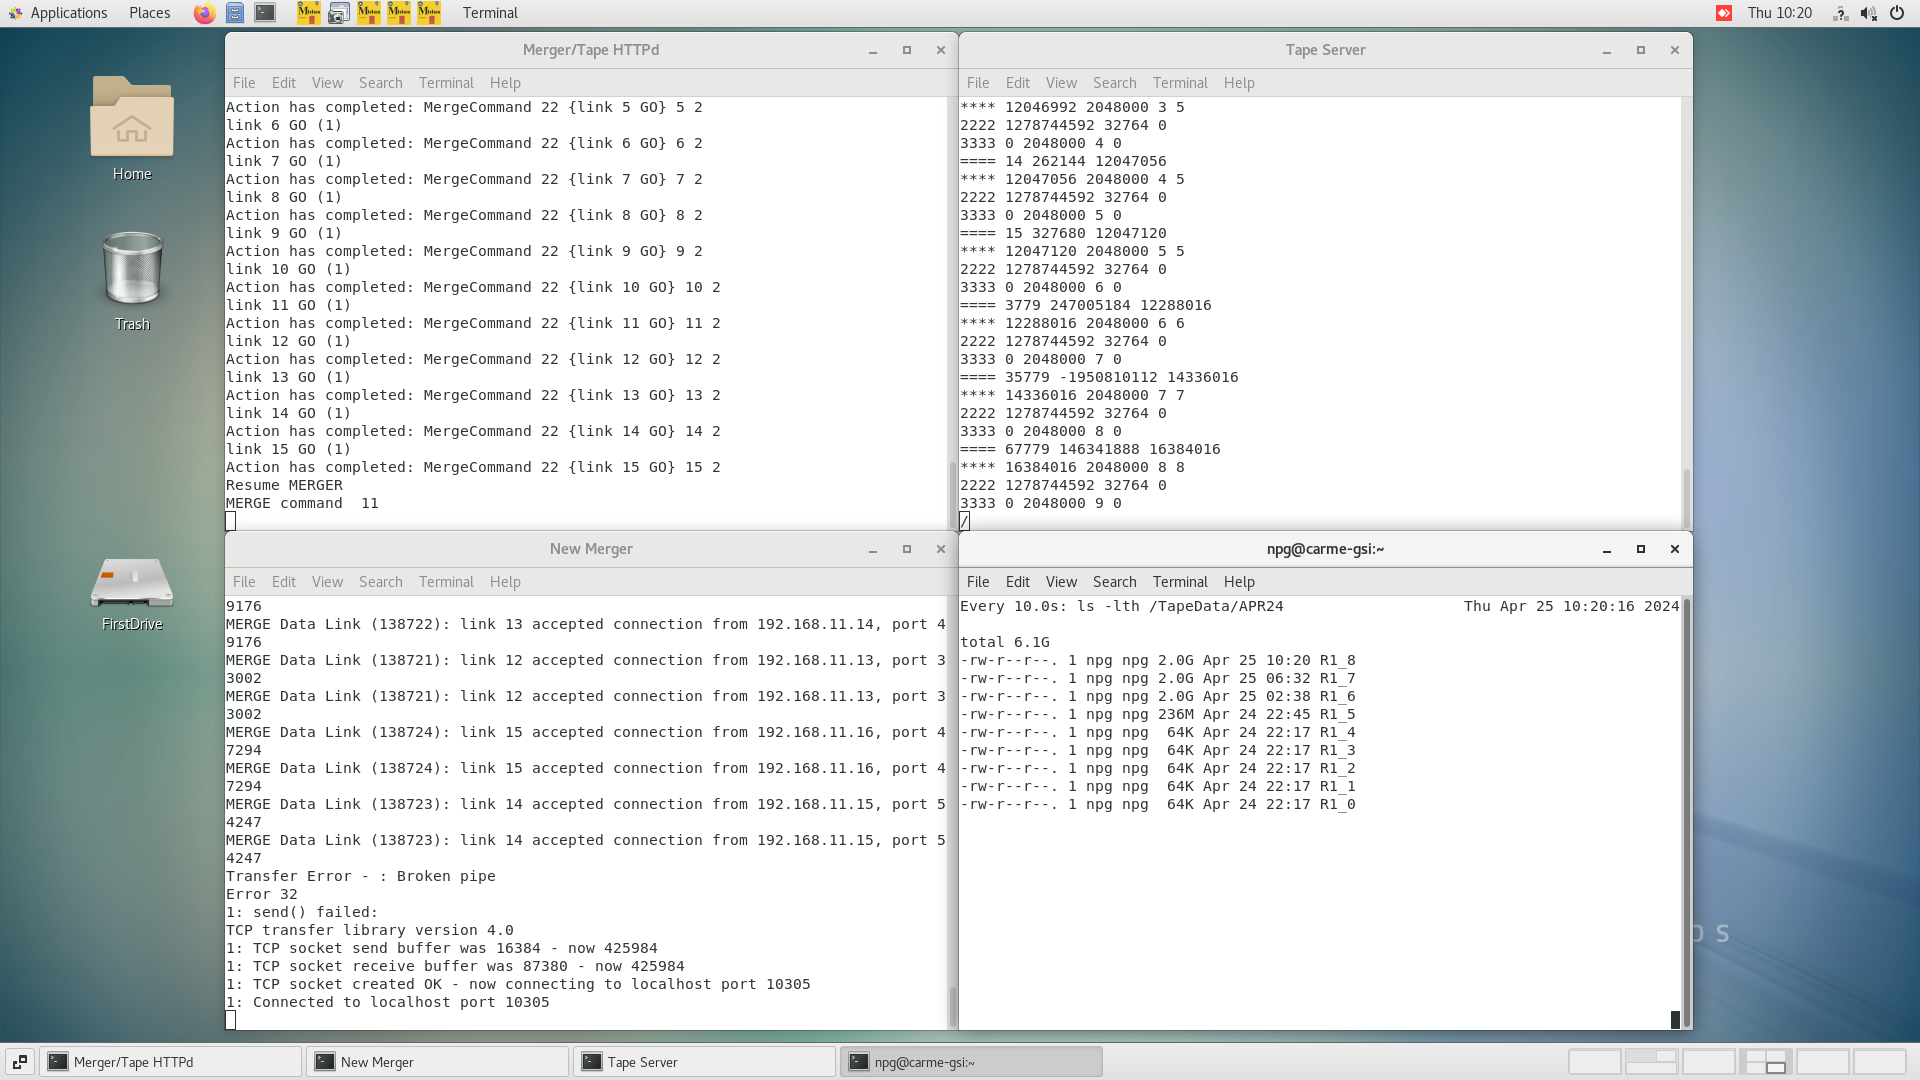Open the screenshot tool launcher icon

coord(339,13)
